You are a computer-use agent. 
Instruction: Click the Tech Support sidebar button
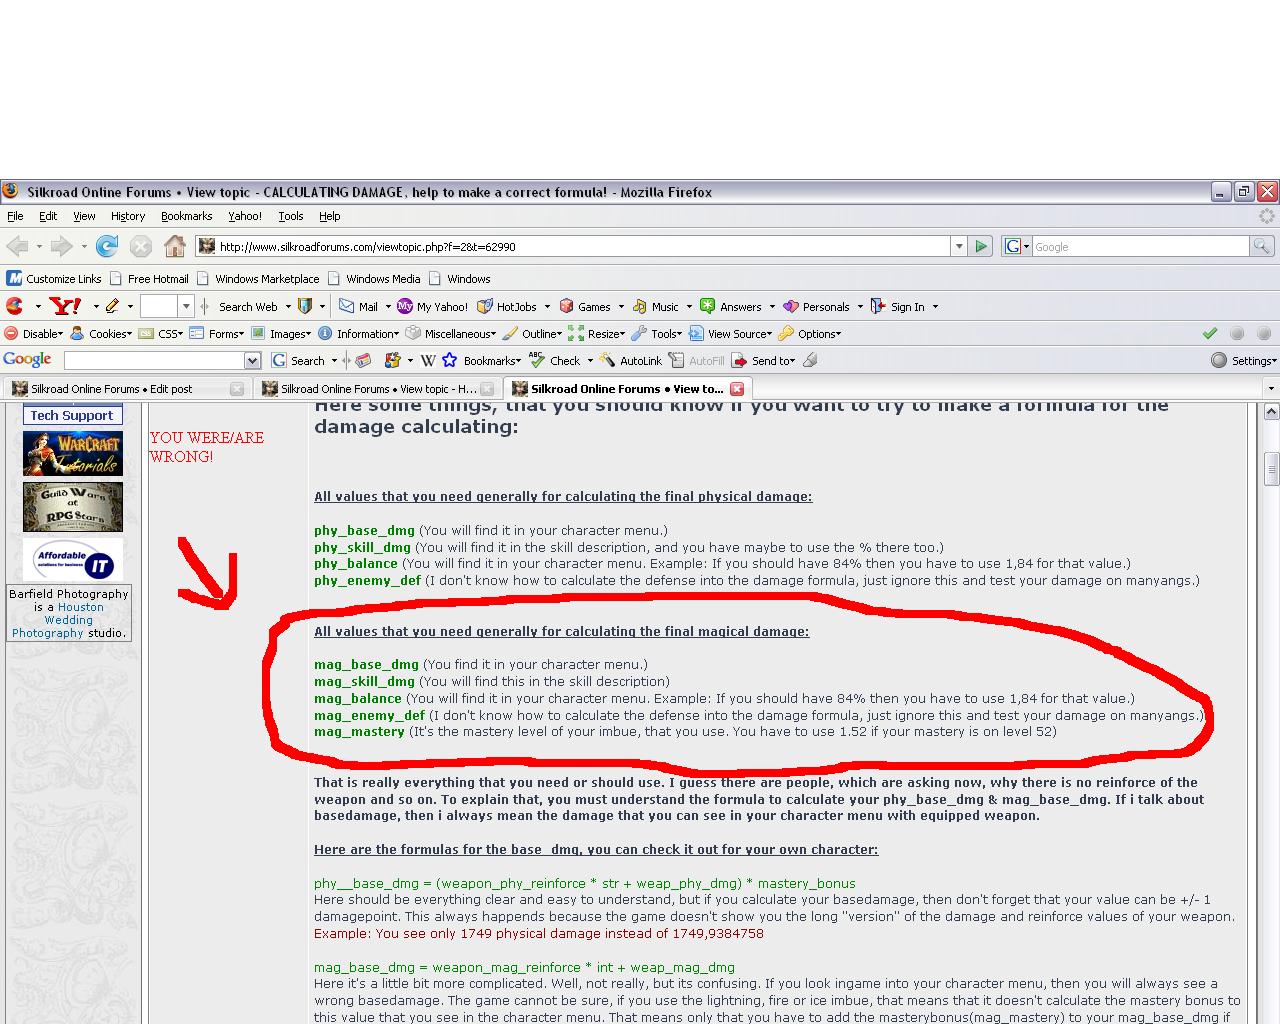click(x=72, y=415)
